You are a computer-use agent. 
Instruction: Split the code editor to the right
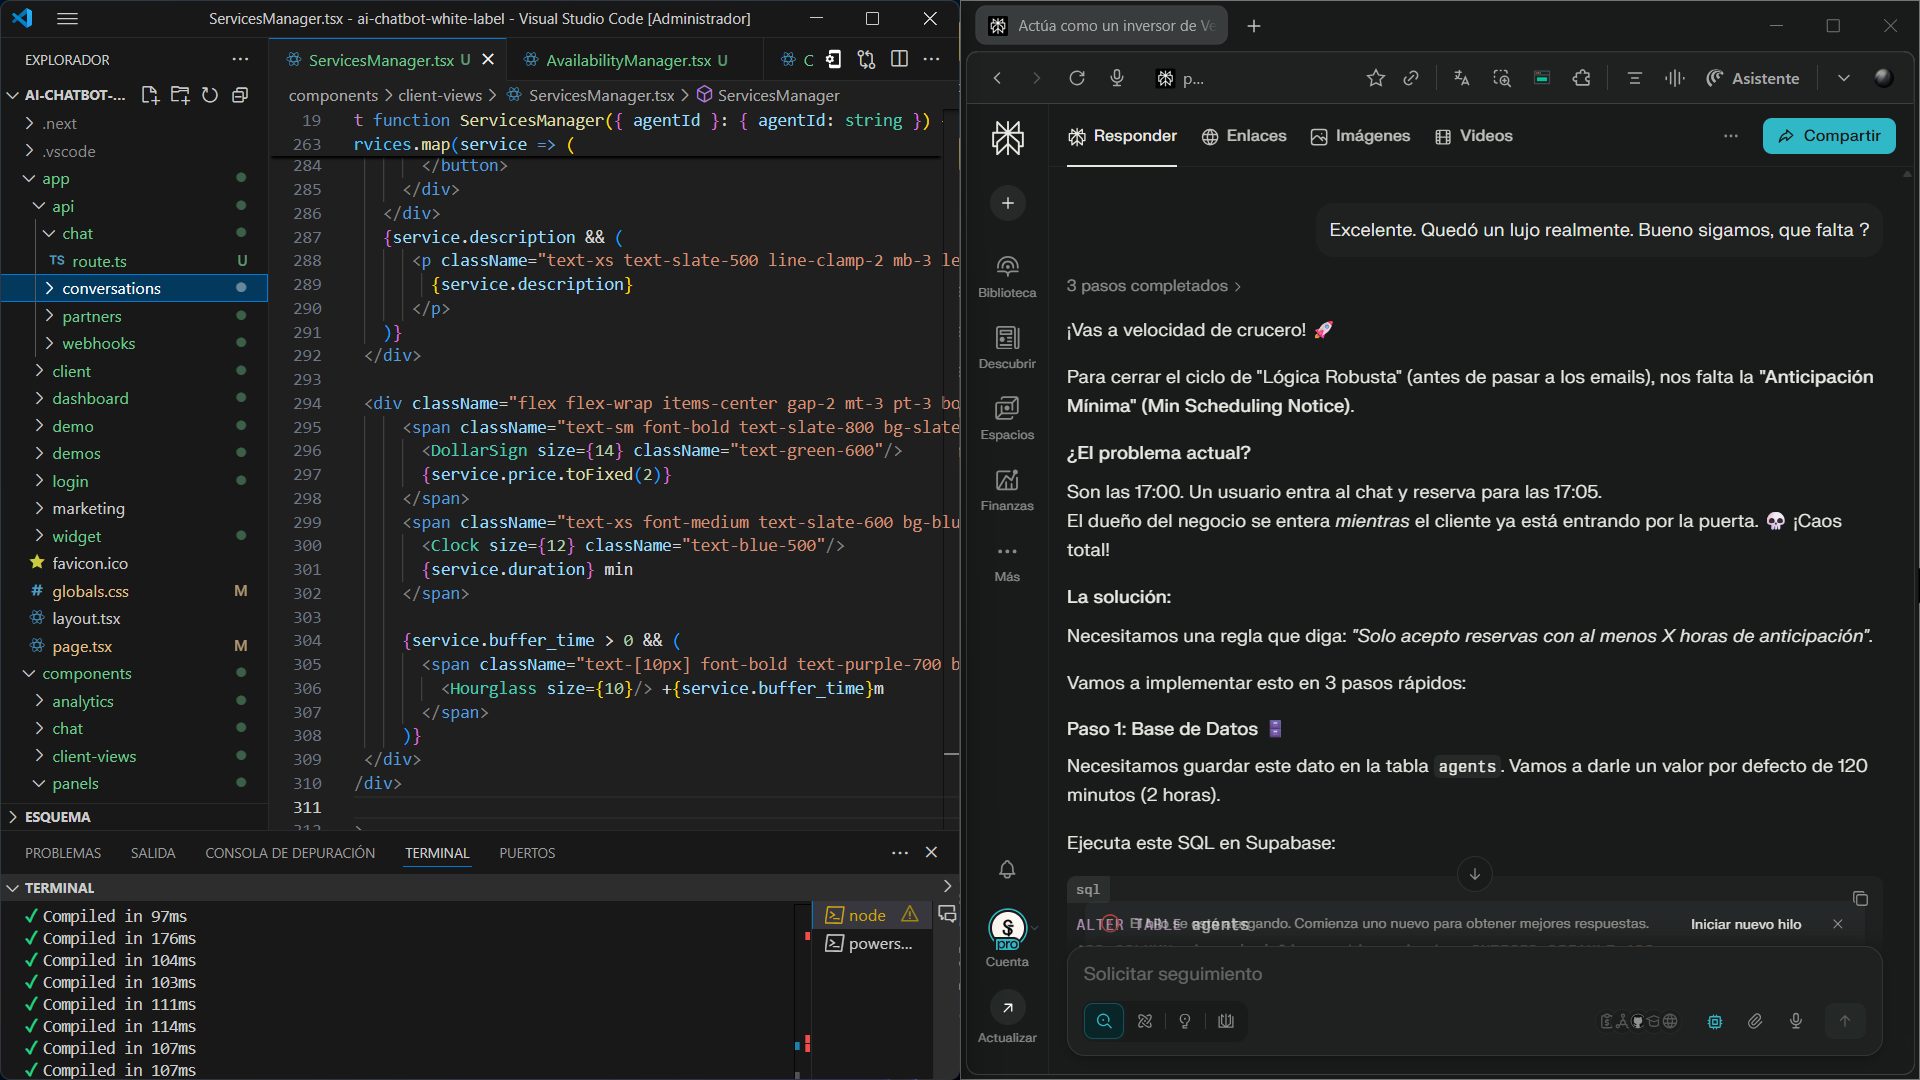tap(899, 60)
